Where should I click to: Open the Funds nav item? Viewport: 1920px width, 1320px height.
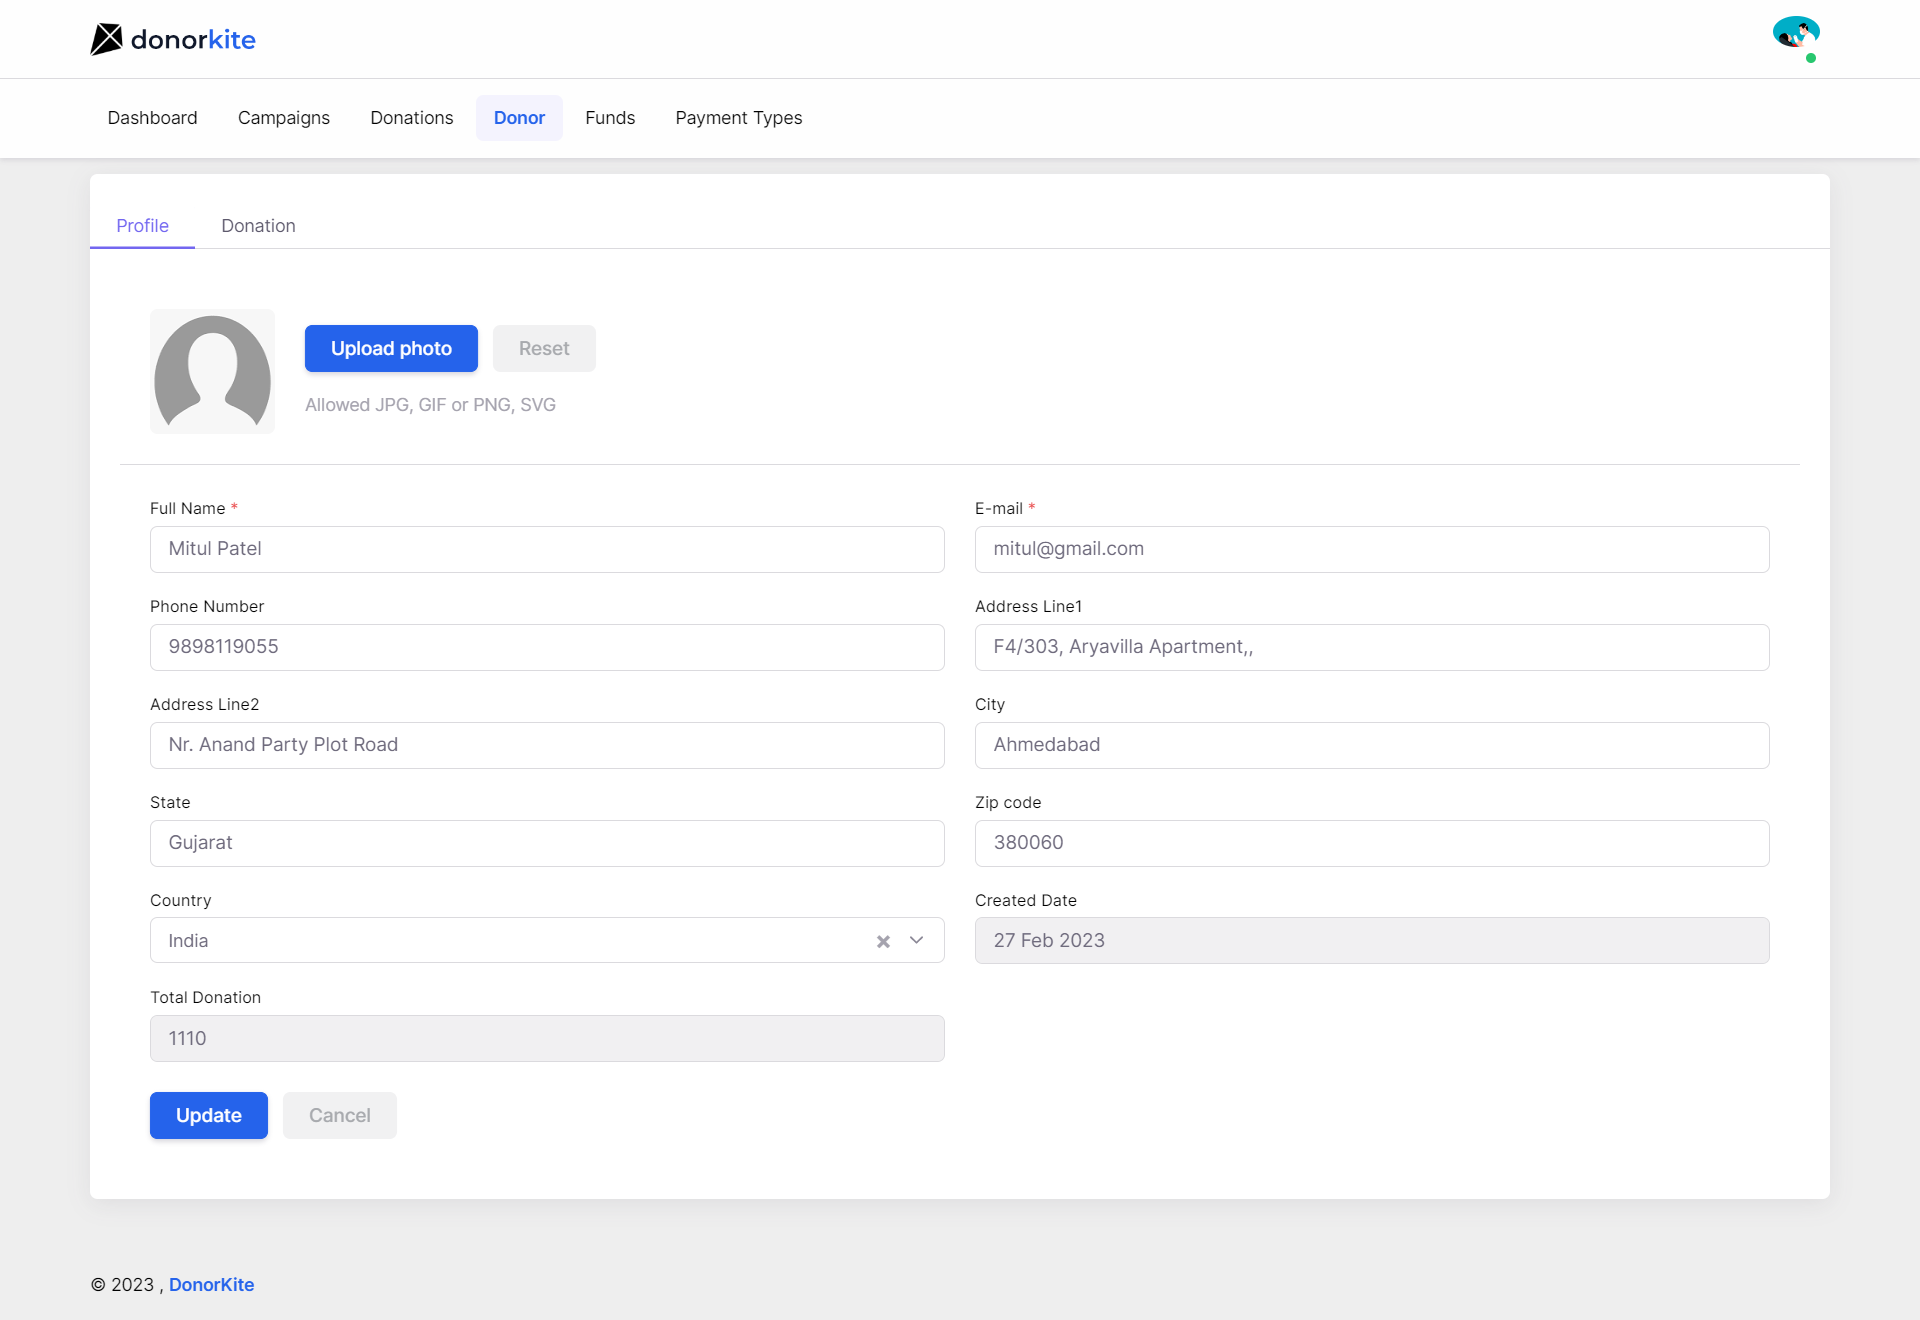[610, 118]
